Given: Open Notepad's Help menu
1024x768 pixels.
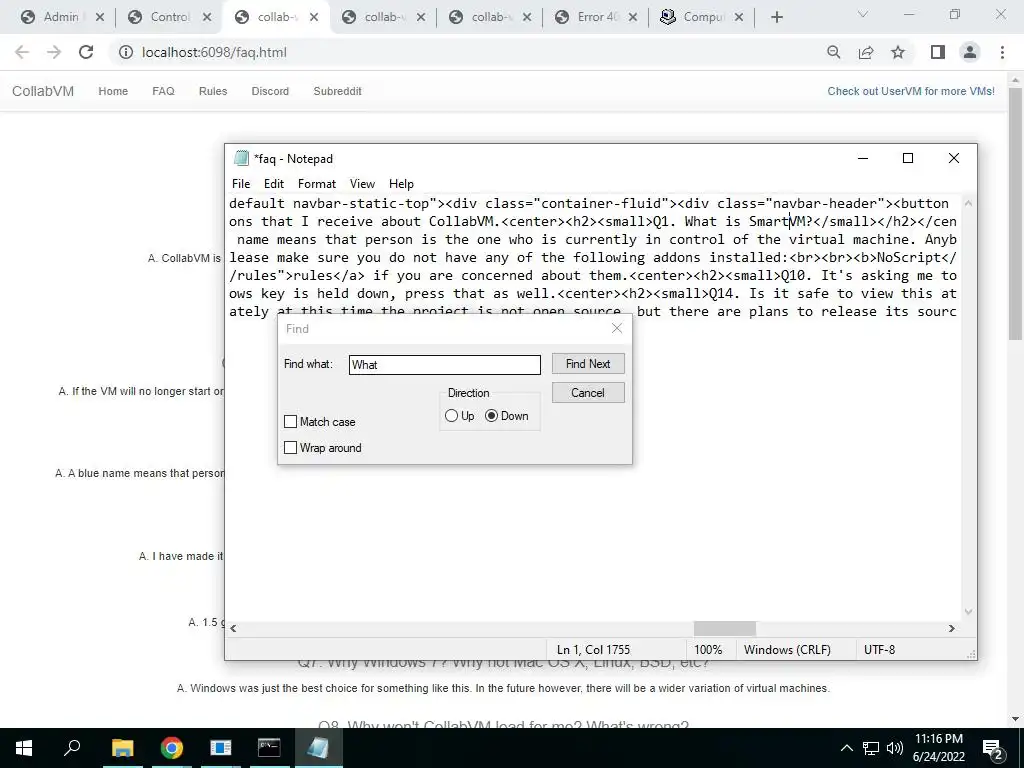Looking at the screenshot, I should [401, 184].
